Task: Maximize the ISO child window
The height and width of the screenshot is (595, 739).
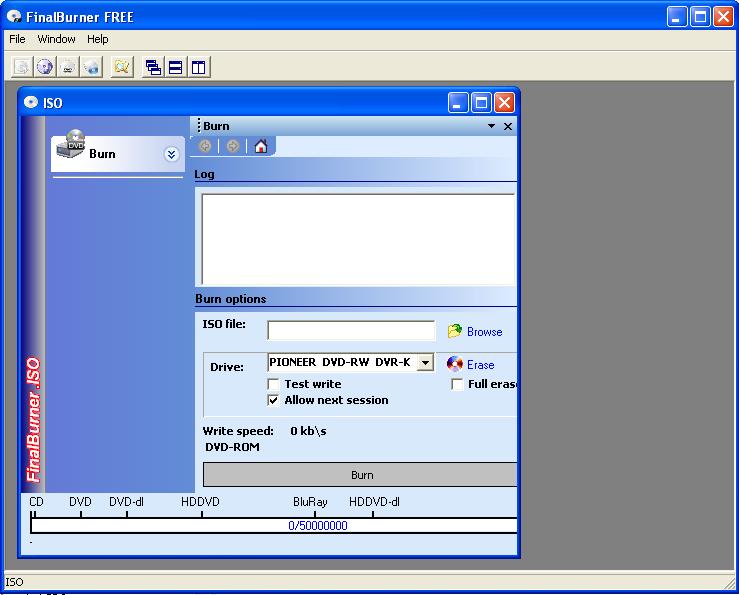Action: pos(481,102)
